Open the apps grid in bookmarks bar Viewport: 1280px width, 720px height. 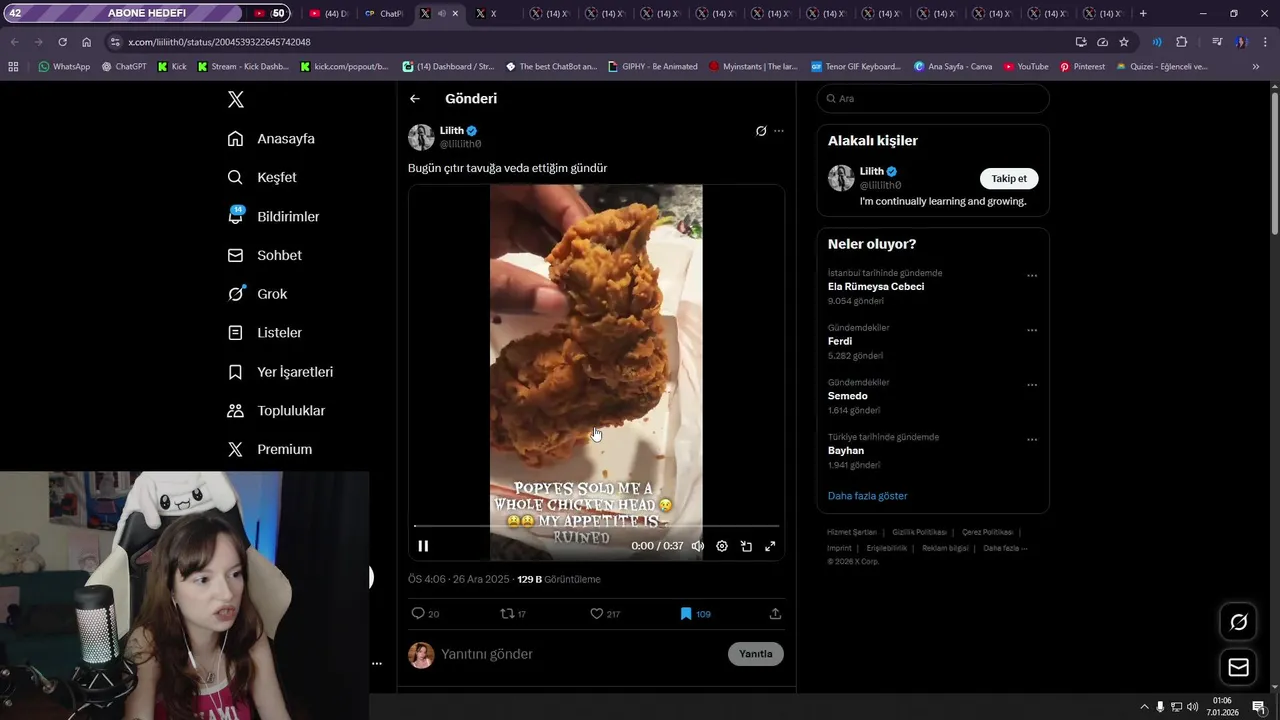click(13, 67)
